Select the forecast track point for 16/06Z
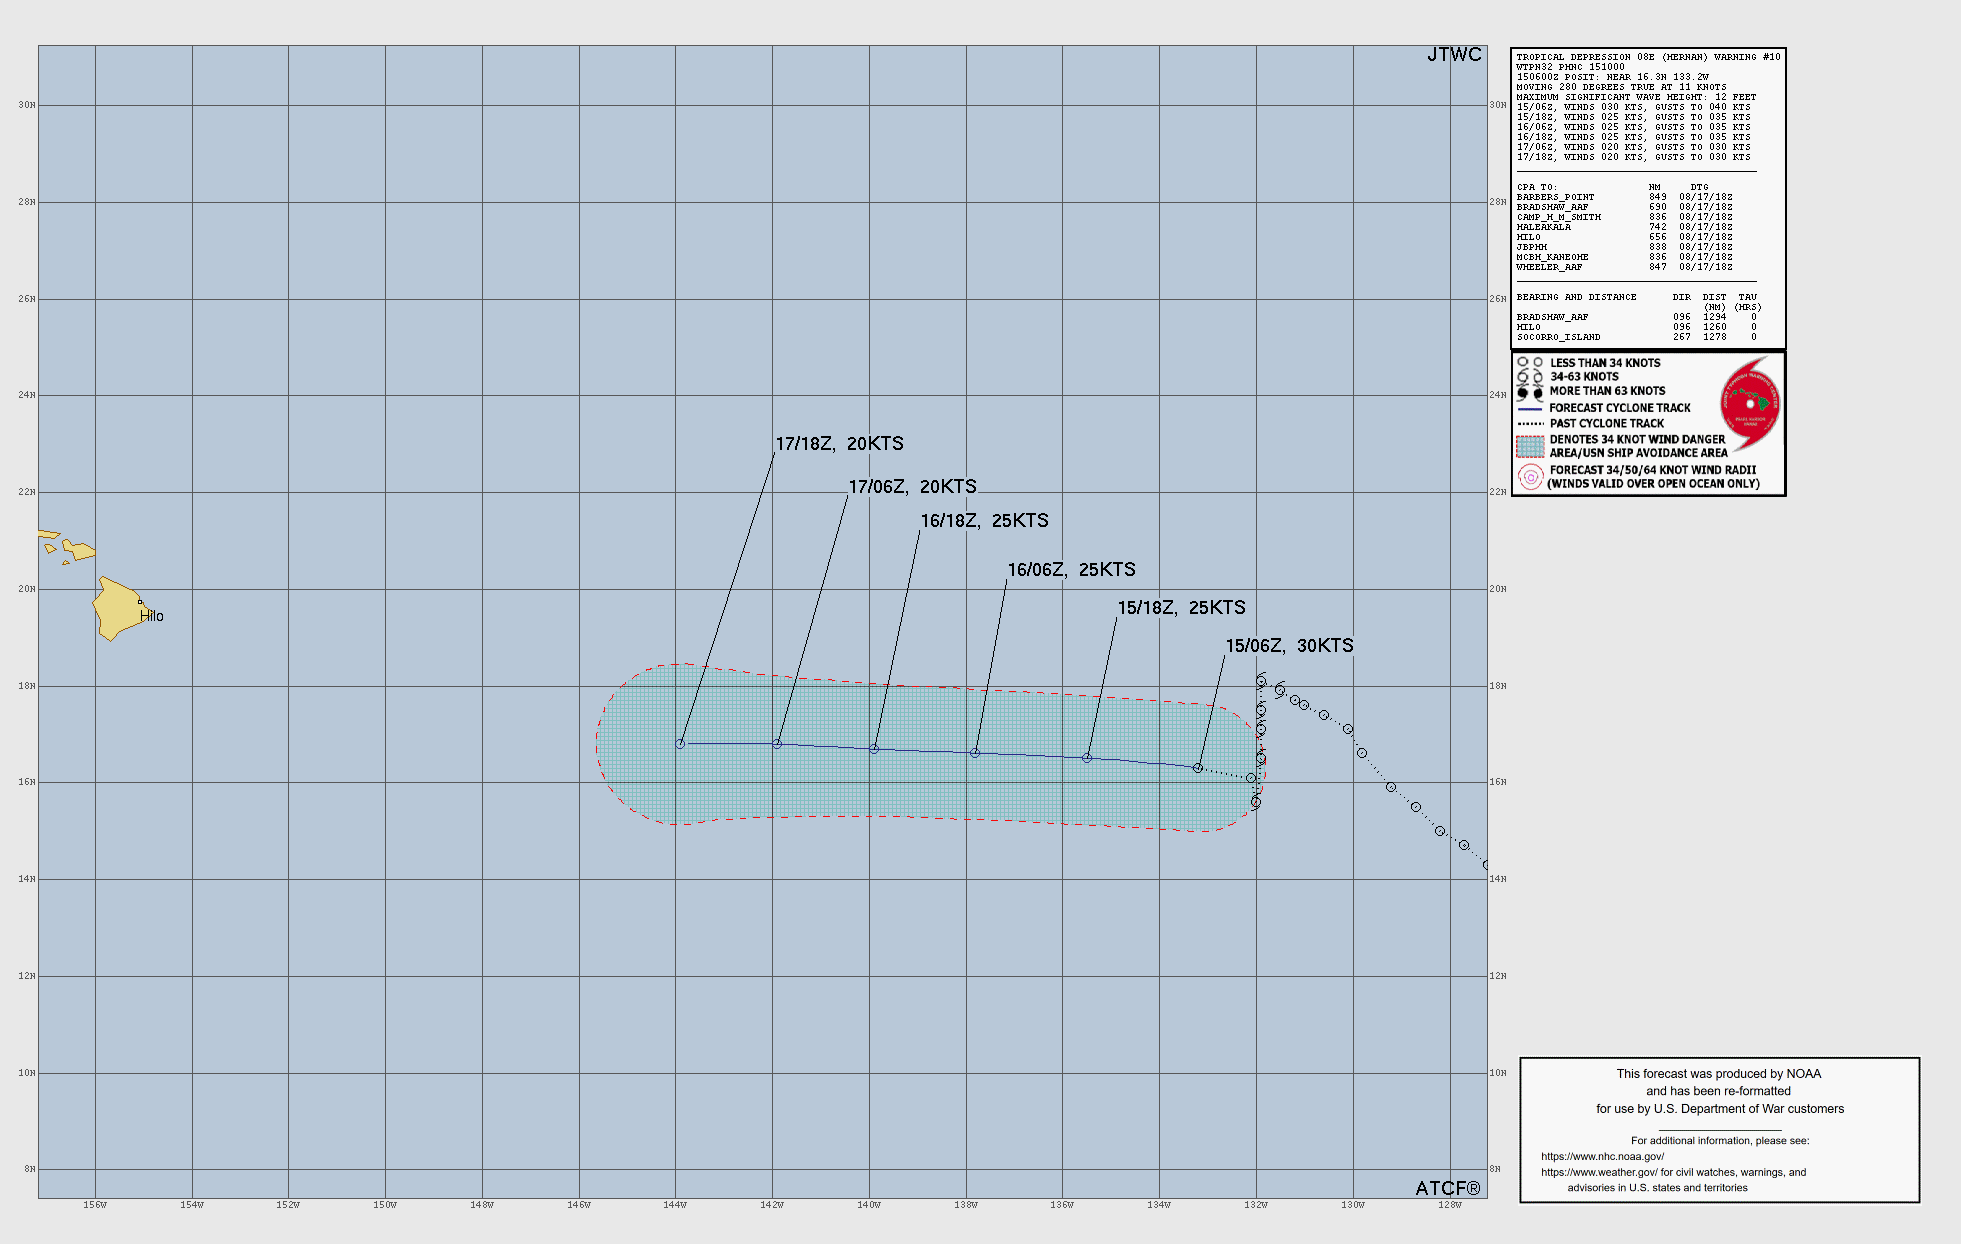 [975, 753]
